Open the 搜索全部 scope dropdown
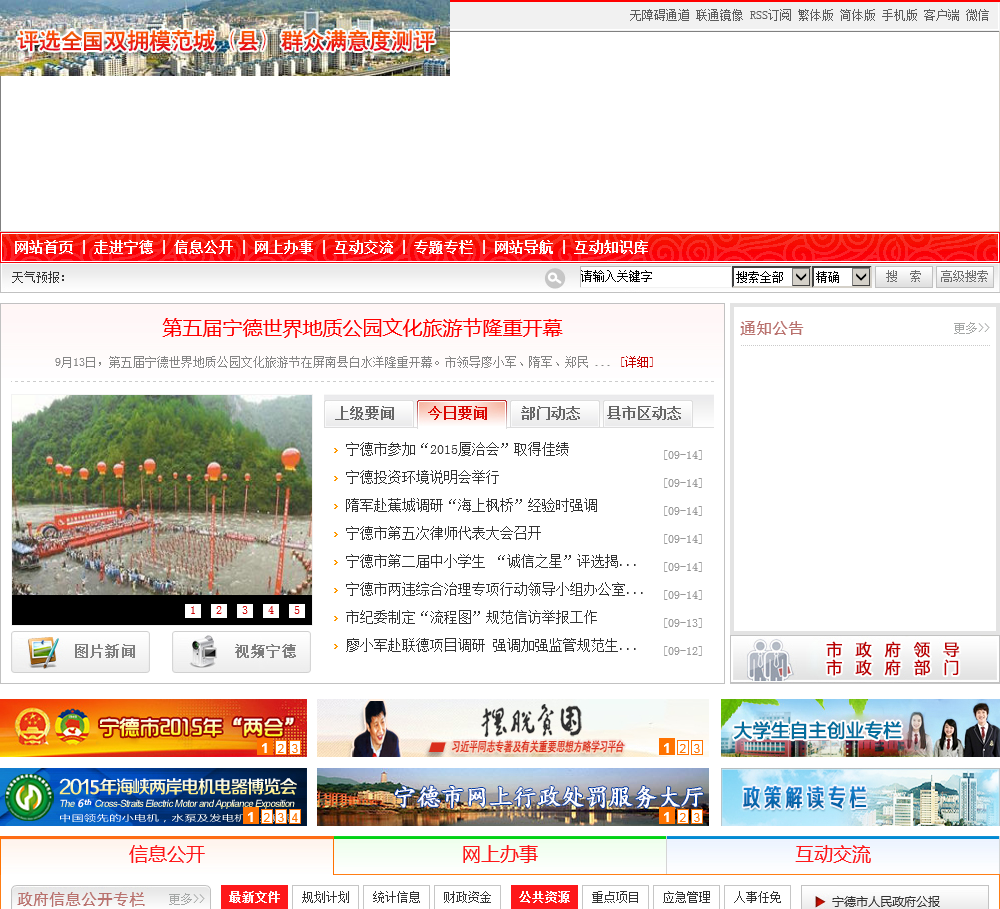The height and width of the screenshot is (909, 1000). (x=771, y=277)
